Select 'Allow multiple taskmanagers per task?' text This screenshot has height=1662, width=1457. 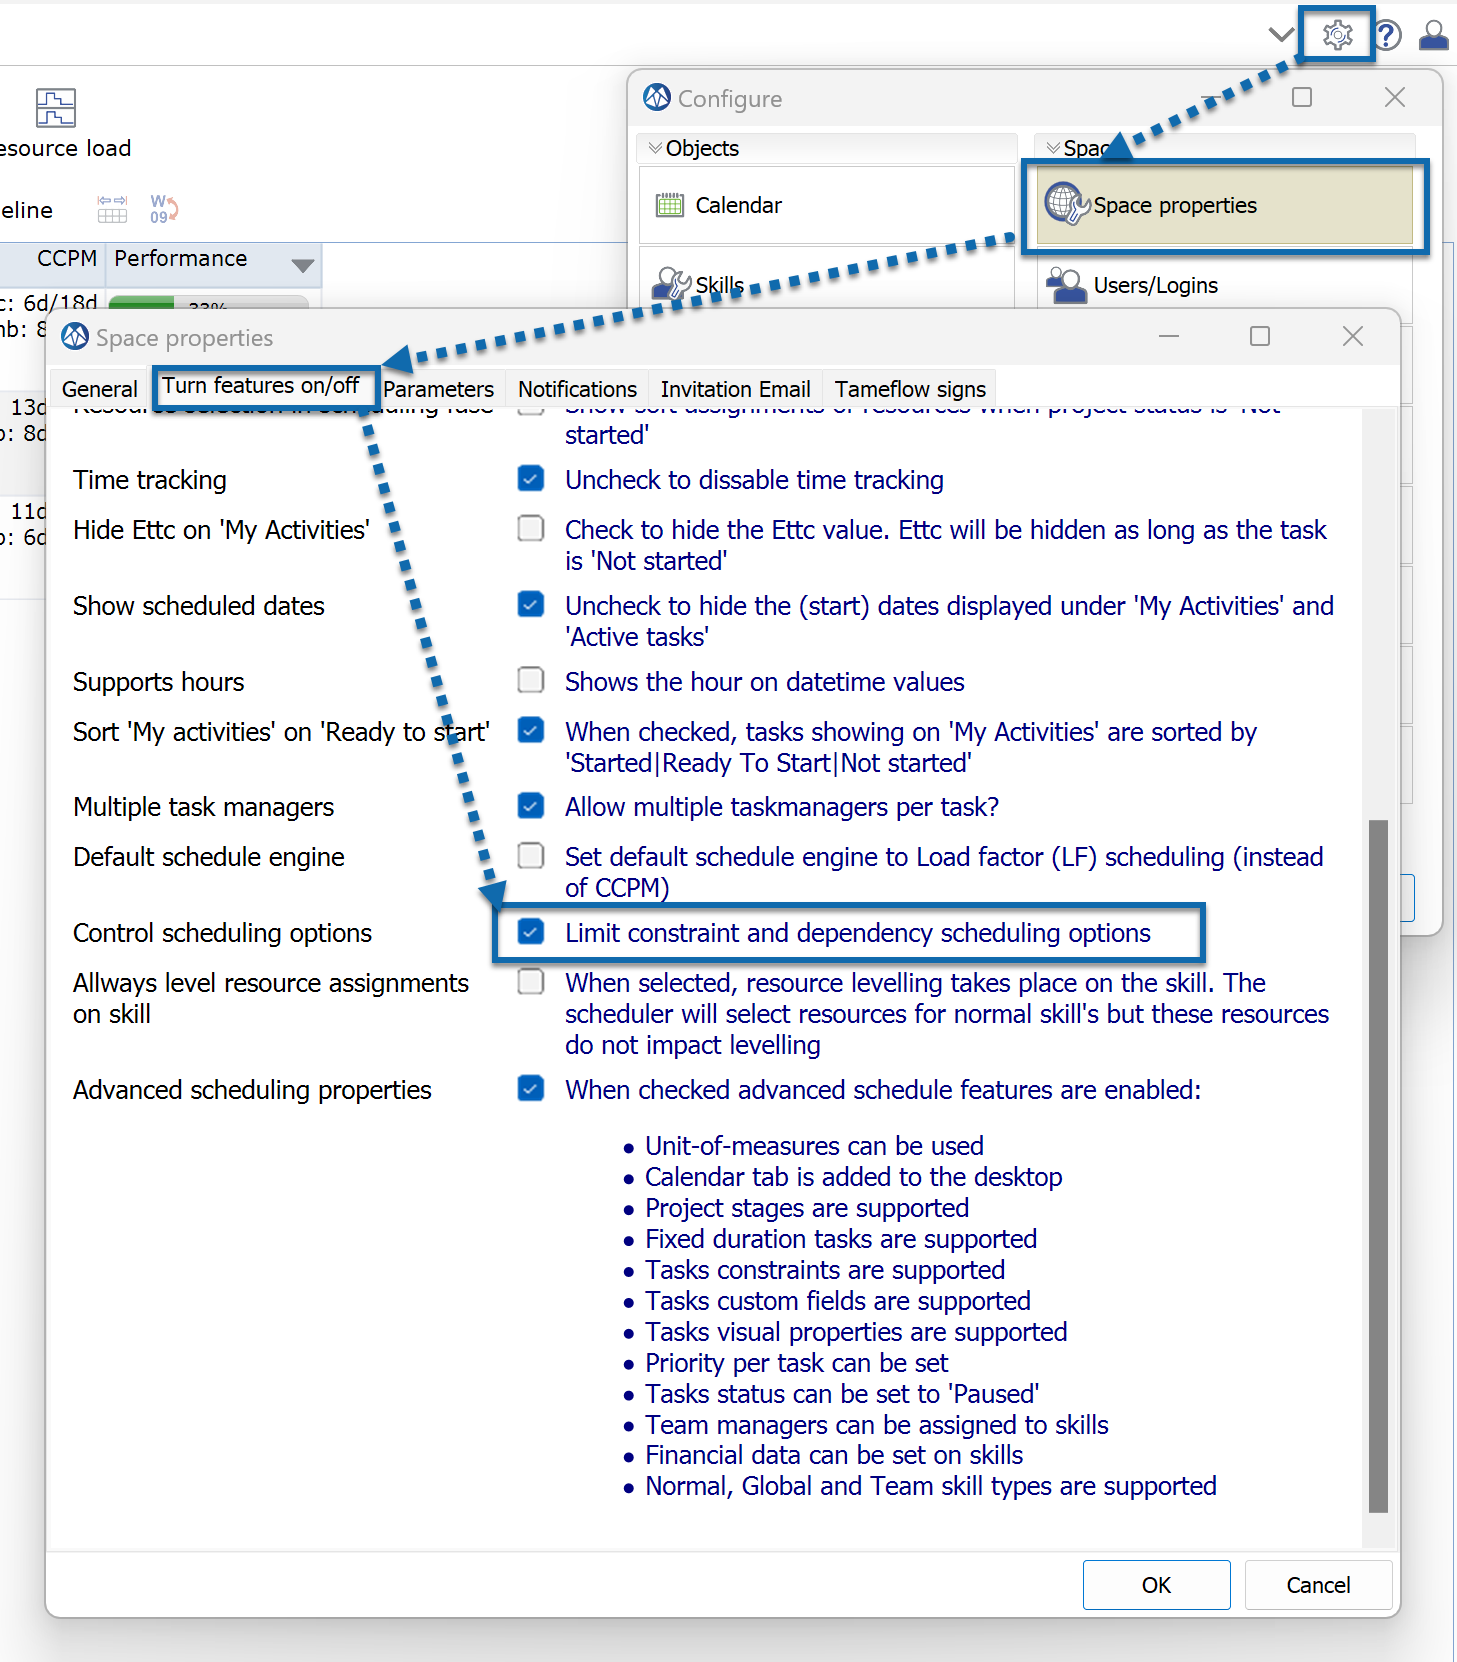782,807
